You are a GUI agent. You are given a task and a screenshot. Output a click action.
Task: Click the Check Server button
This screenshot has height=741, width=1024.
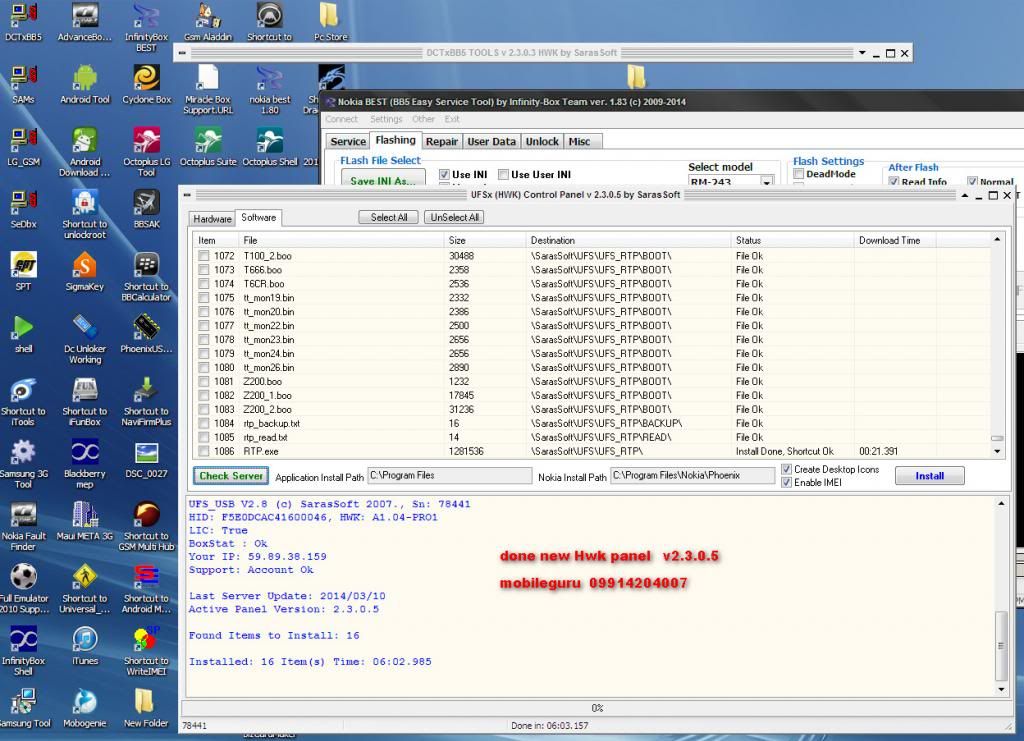pos(231,476)
